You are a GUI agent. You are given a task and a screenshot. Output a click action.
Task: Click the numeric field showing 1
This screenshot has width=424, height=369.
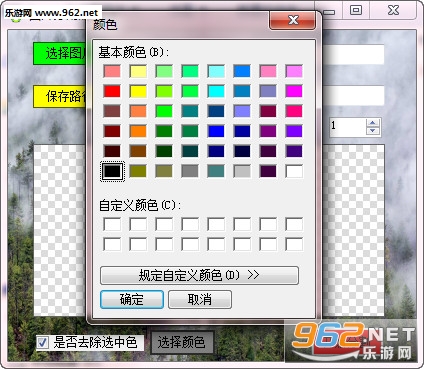[x=348, y=127]
